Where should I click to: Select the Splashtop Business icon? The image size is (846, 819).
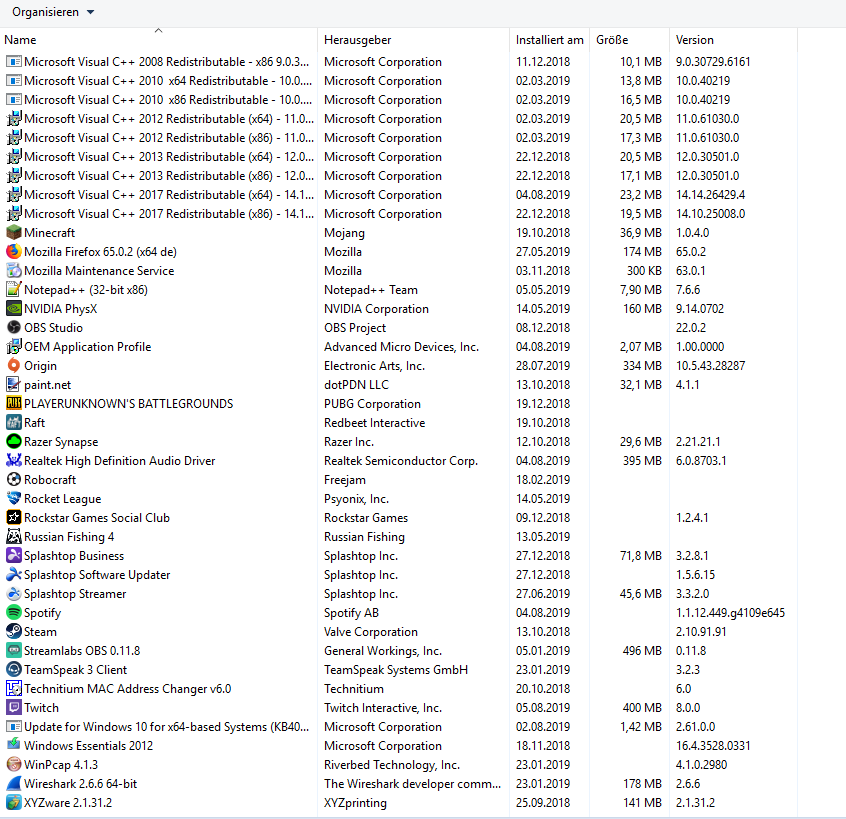pos(13,556)
